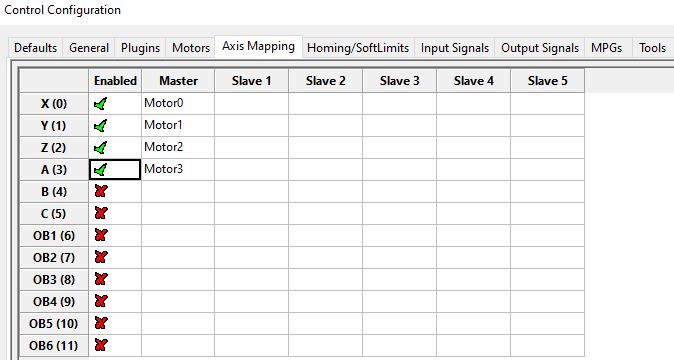Enable the C (5) axis red X
Screen dimensions: 674x360
101,213
